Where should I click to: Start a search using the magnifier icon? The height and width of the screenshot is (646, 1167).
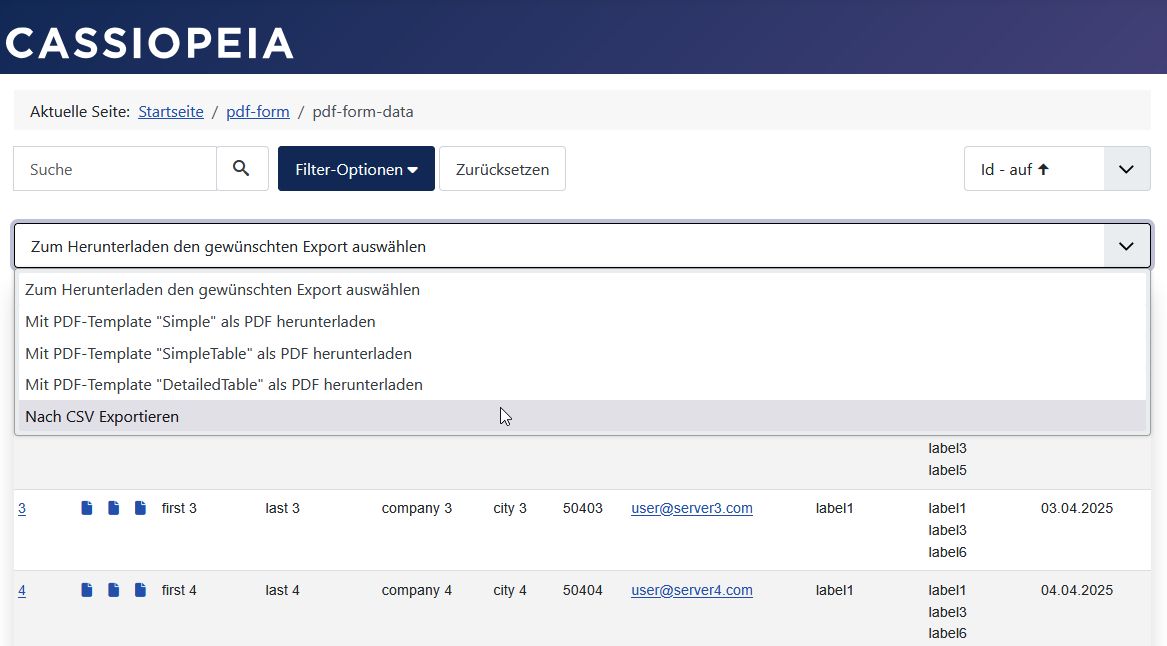click(241, 168)
